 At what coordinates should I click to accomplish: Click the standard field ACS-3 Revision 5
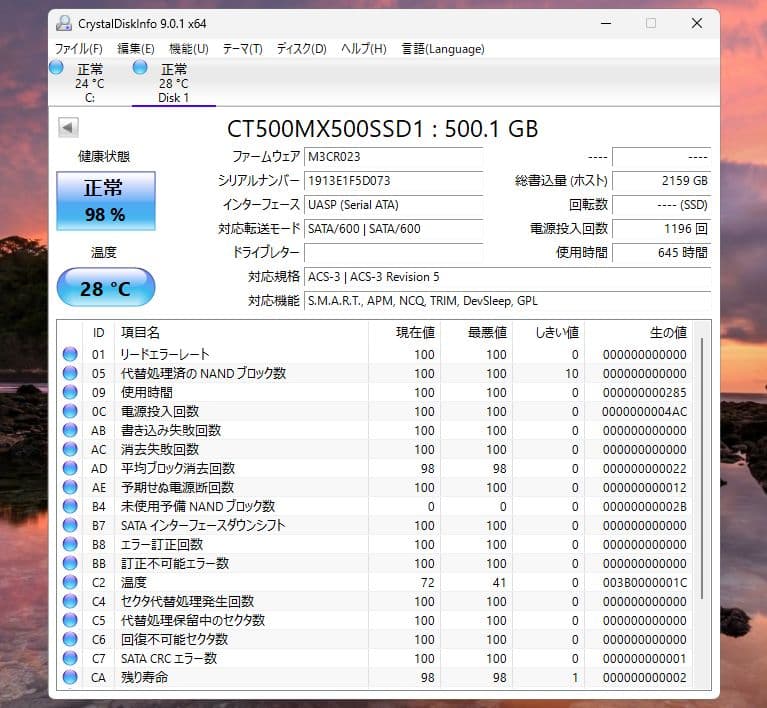[507, 276]
